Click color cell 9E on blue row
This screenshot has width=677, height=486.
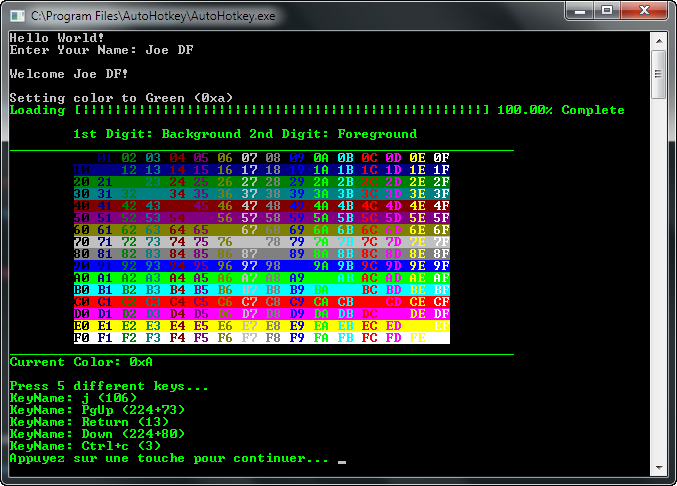[417, 266]
